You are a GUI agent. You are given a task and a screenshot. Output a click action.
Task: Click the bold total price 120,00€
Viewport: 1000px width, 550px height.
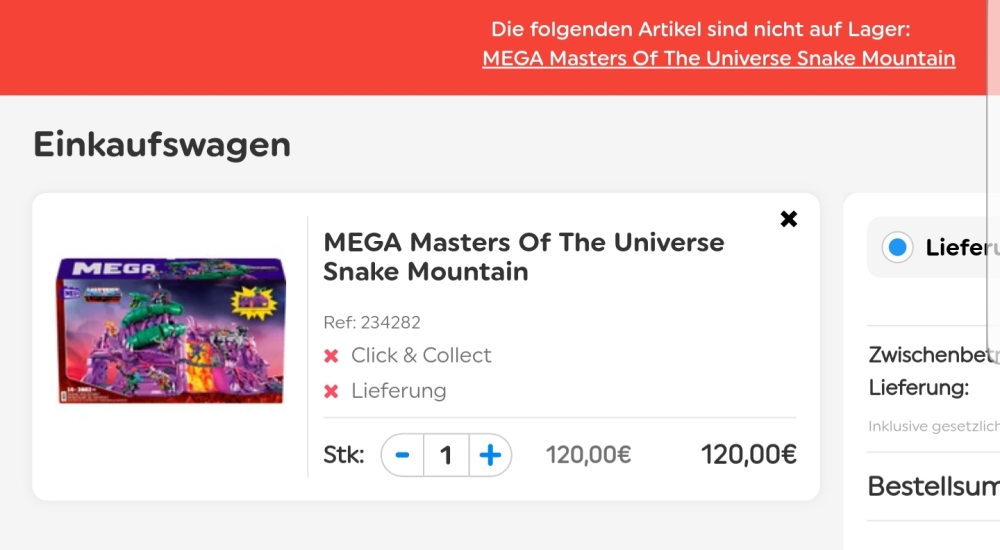(748, 455)
